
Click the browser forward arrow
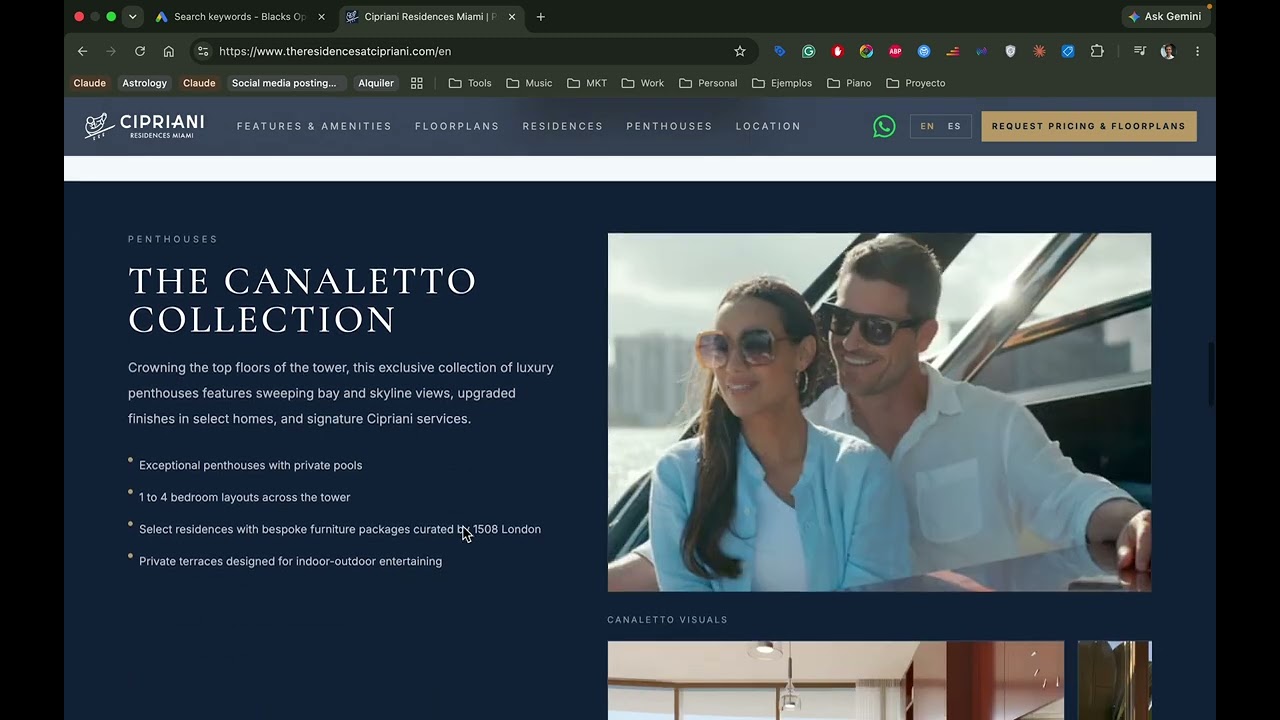pos(111,51)
